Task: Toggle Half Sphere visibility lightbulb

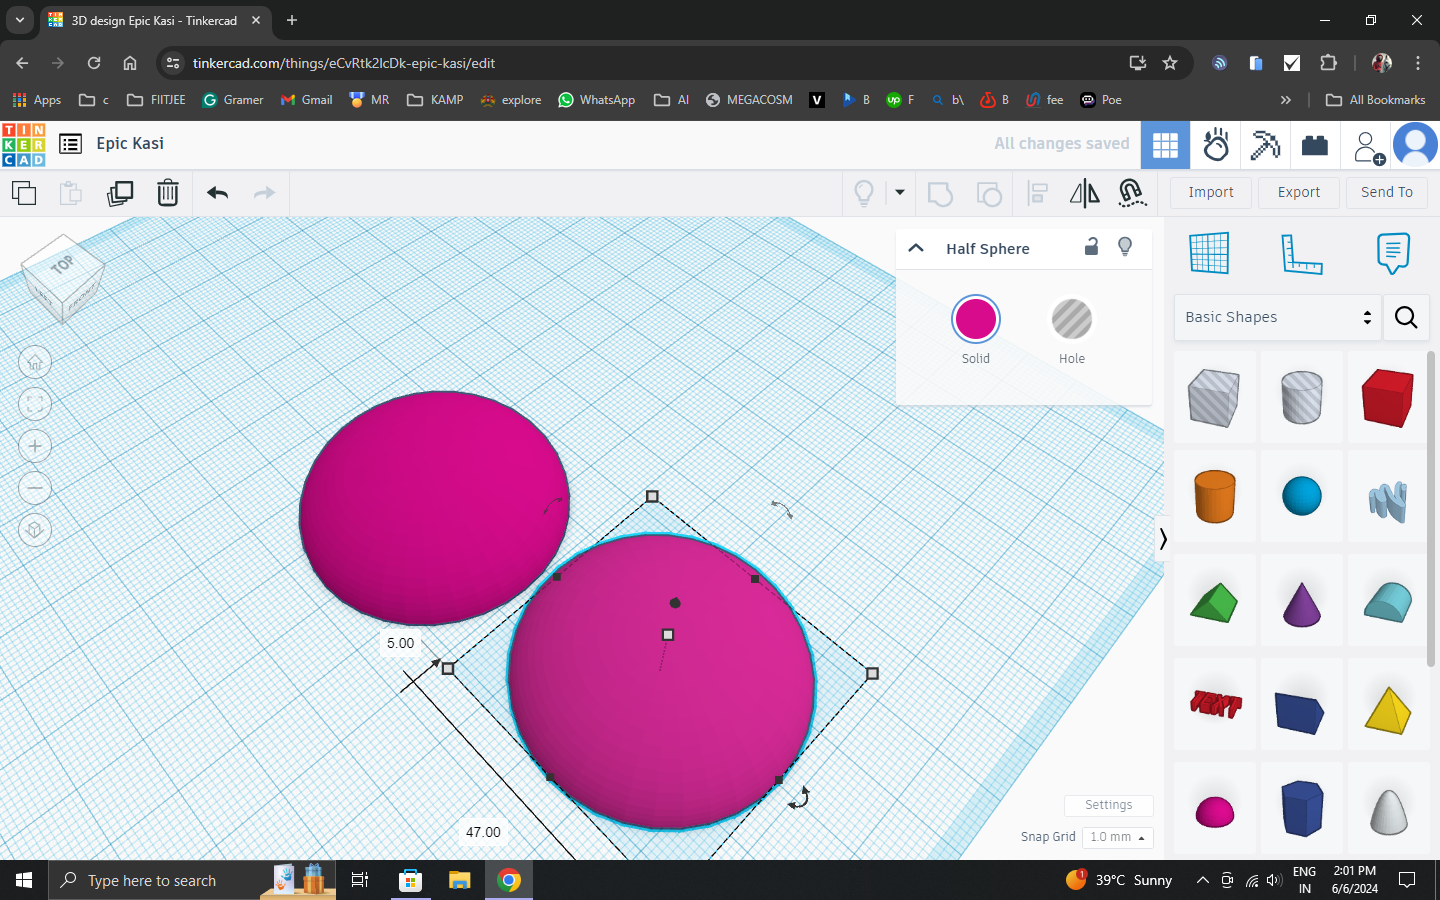Action: (x=1125, y=247)
